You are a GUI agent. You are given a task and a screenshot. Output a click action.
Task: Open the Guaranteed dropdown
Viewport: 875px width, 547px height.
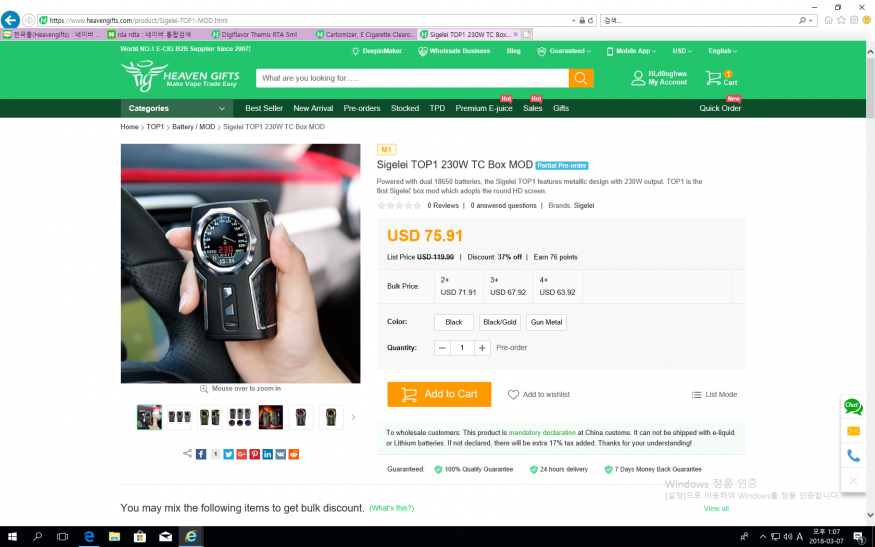coord(563,51)
